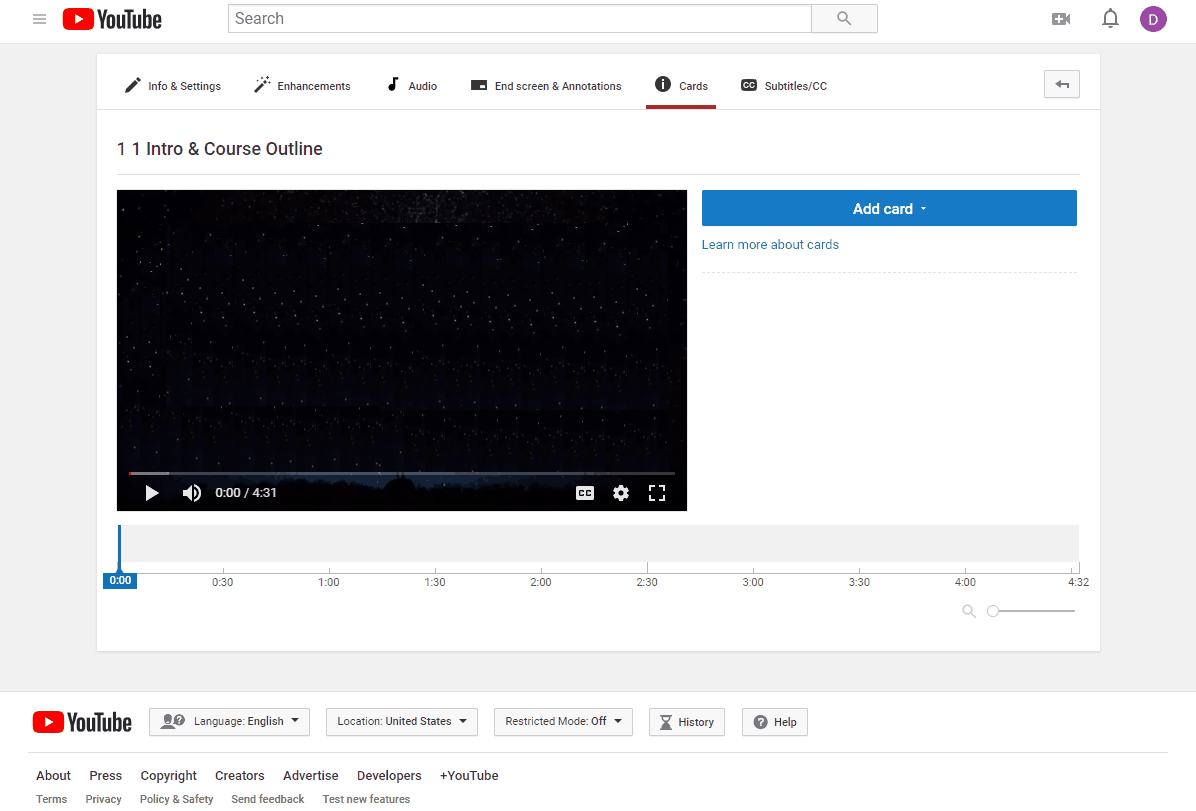Screen dimensions: 1196x811
Task: Click Test new features link
Action: (366, 799)
